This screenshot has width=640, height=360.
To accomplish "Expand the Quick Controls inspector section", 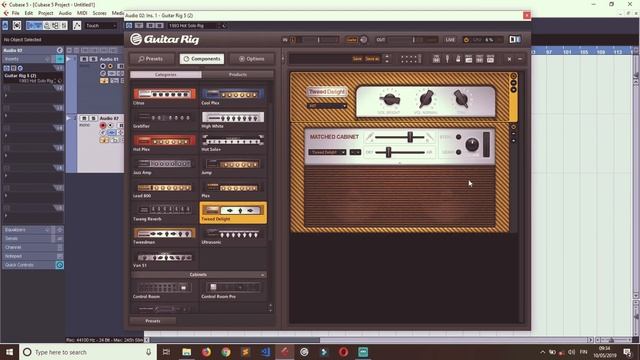I will pos(33,265).
